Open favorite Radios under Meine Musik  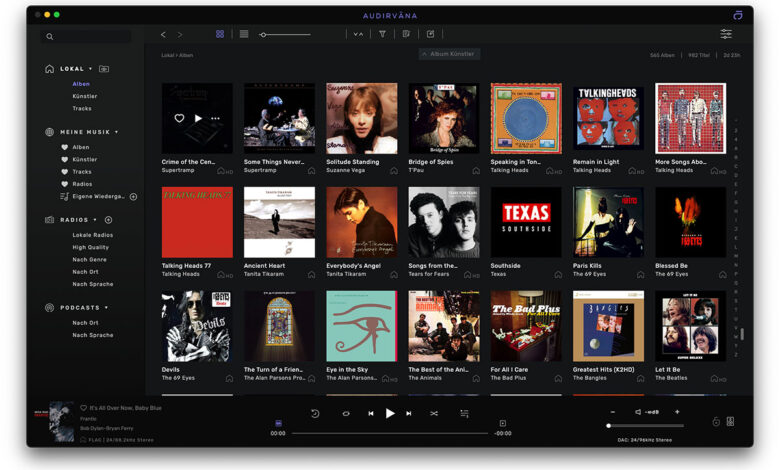pyautogui.click(x=82, y=184)
